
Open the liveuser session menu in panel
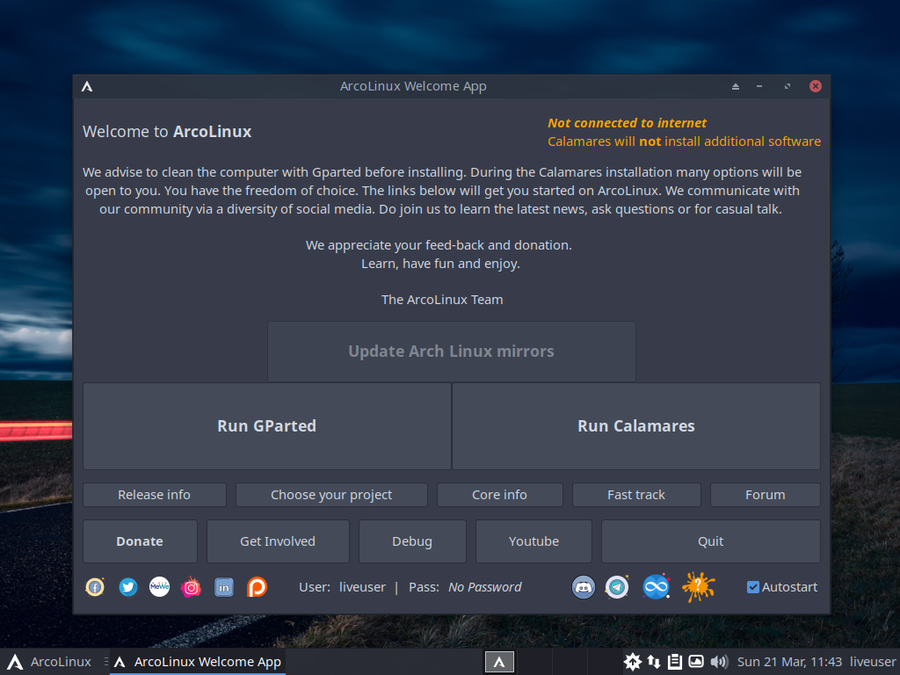(872, 662)
